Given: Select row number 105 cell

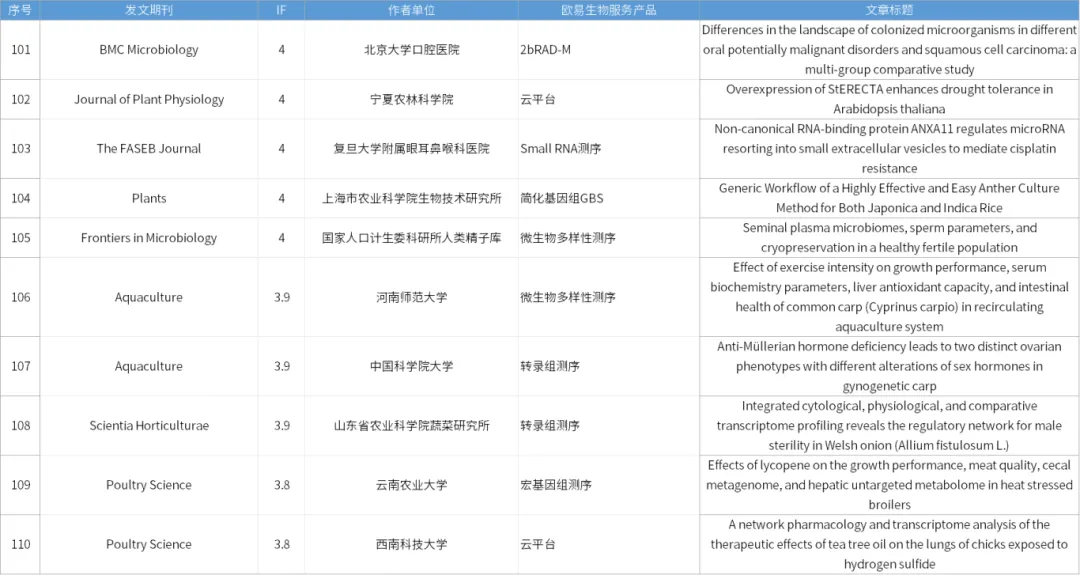Looking at the screenshot, I should (20, 238).
